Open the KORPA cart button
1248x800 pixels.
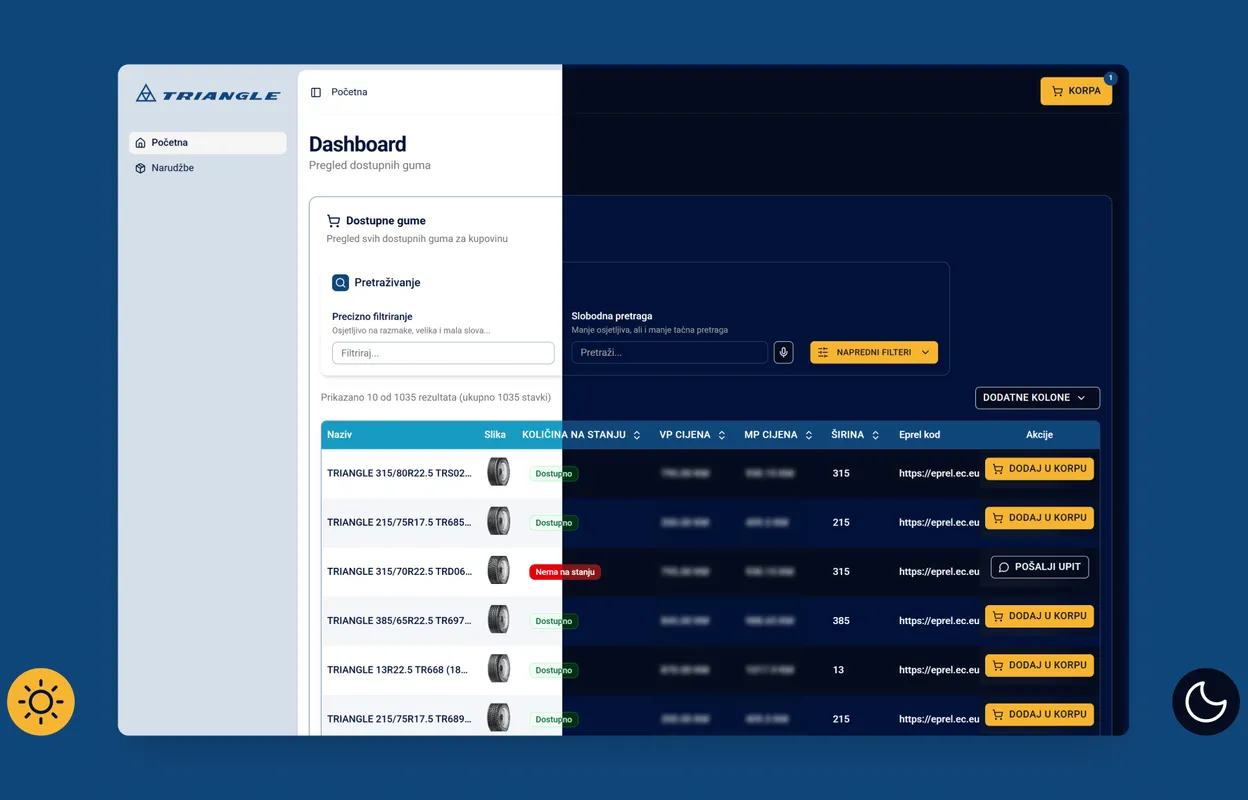pyautogui.click(x=1076, y=91)
